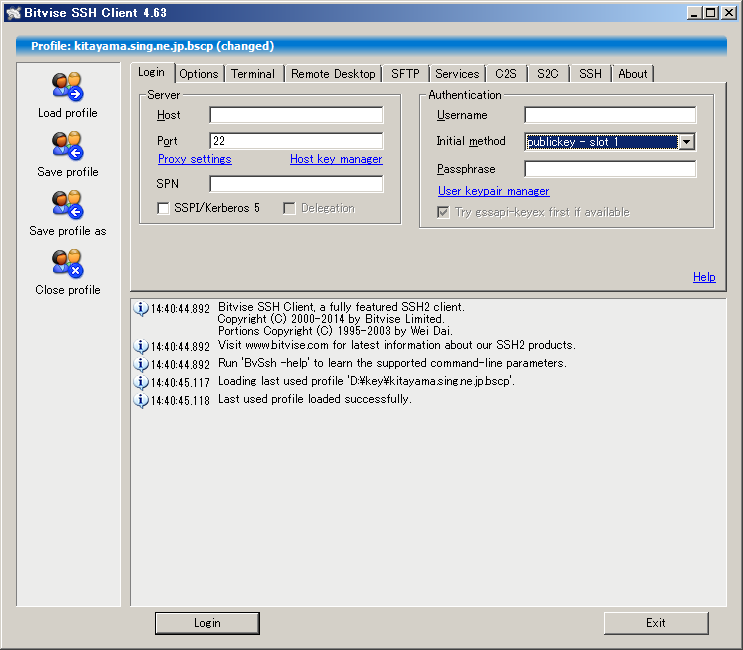Click log text 'Last used profile loaded successfully.'
The image size is (743, 650).
tap(315, 399)
